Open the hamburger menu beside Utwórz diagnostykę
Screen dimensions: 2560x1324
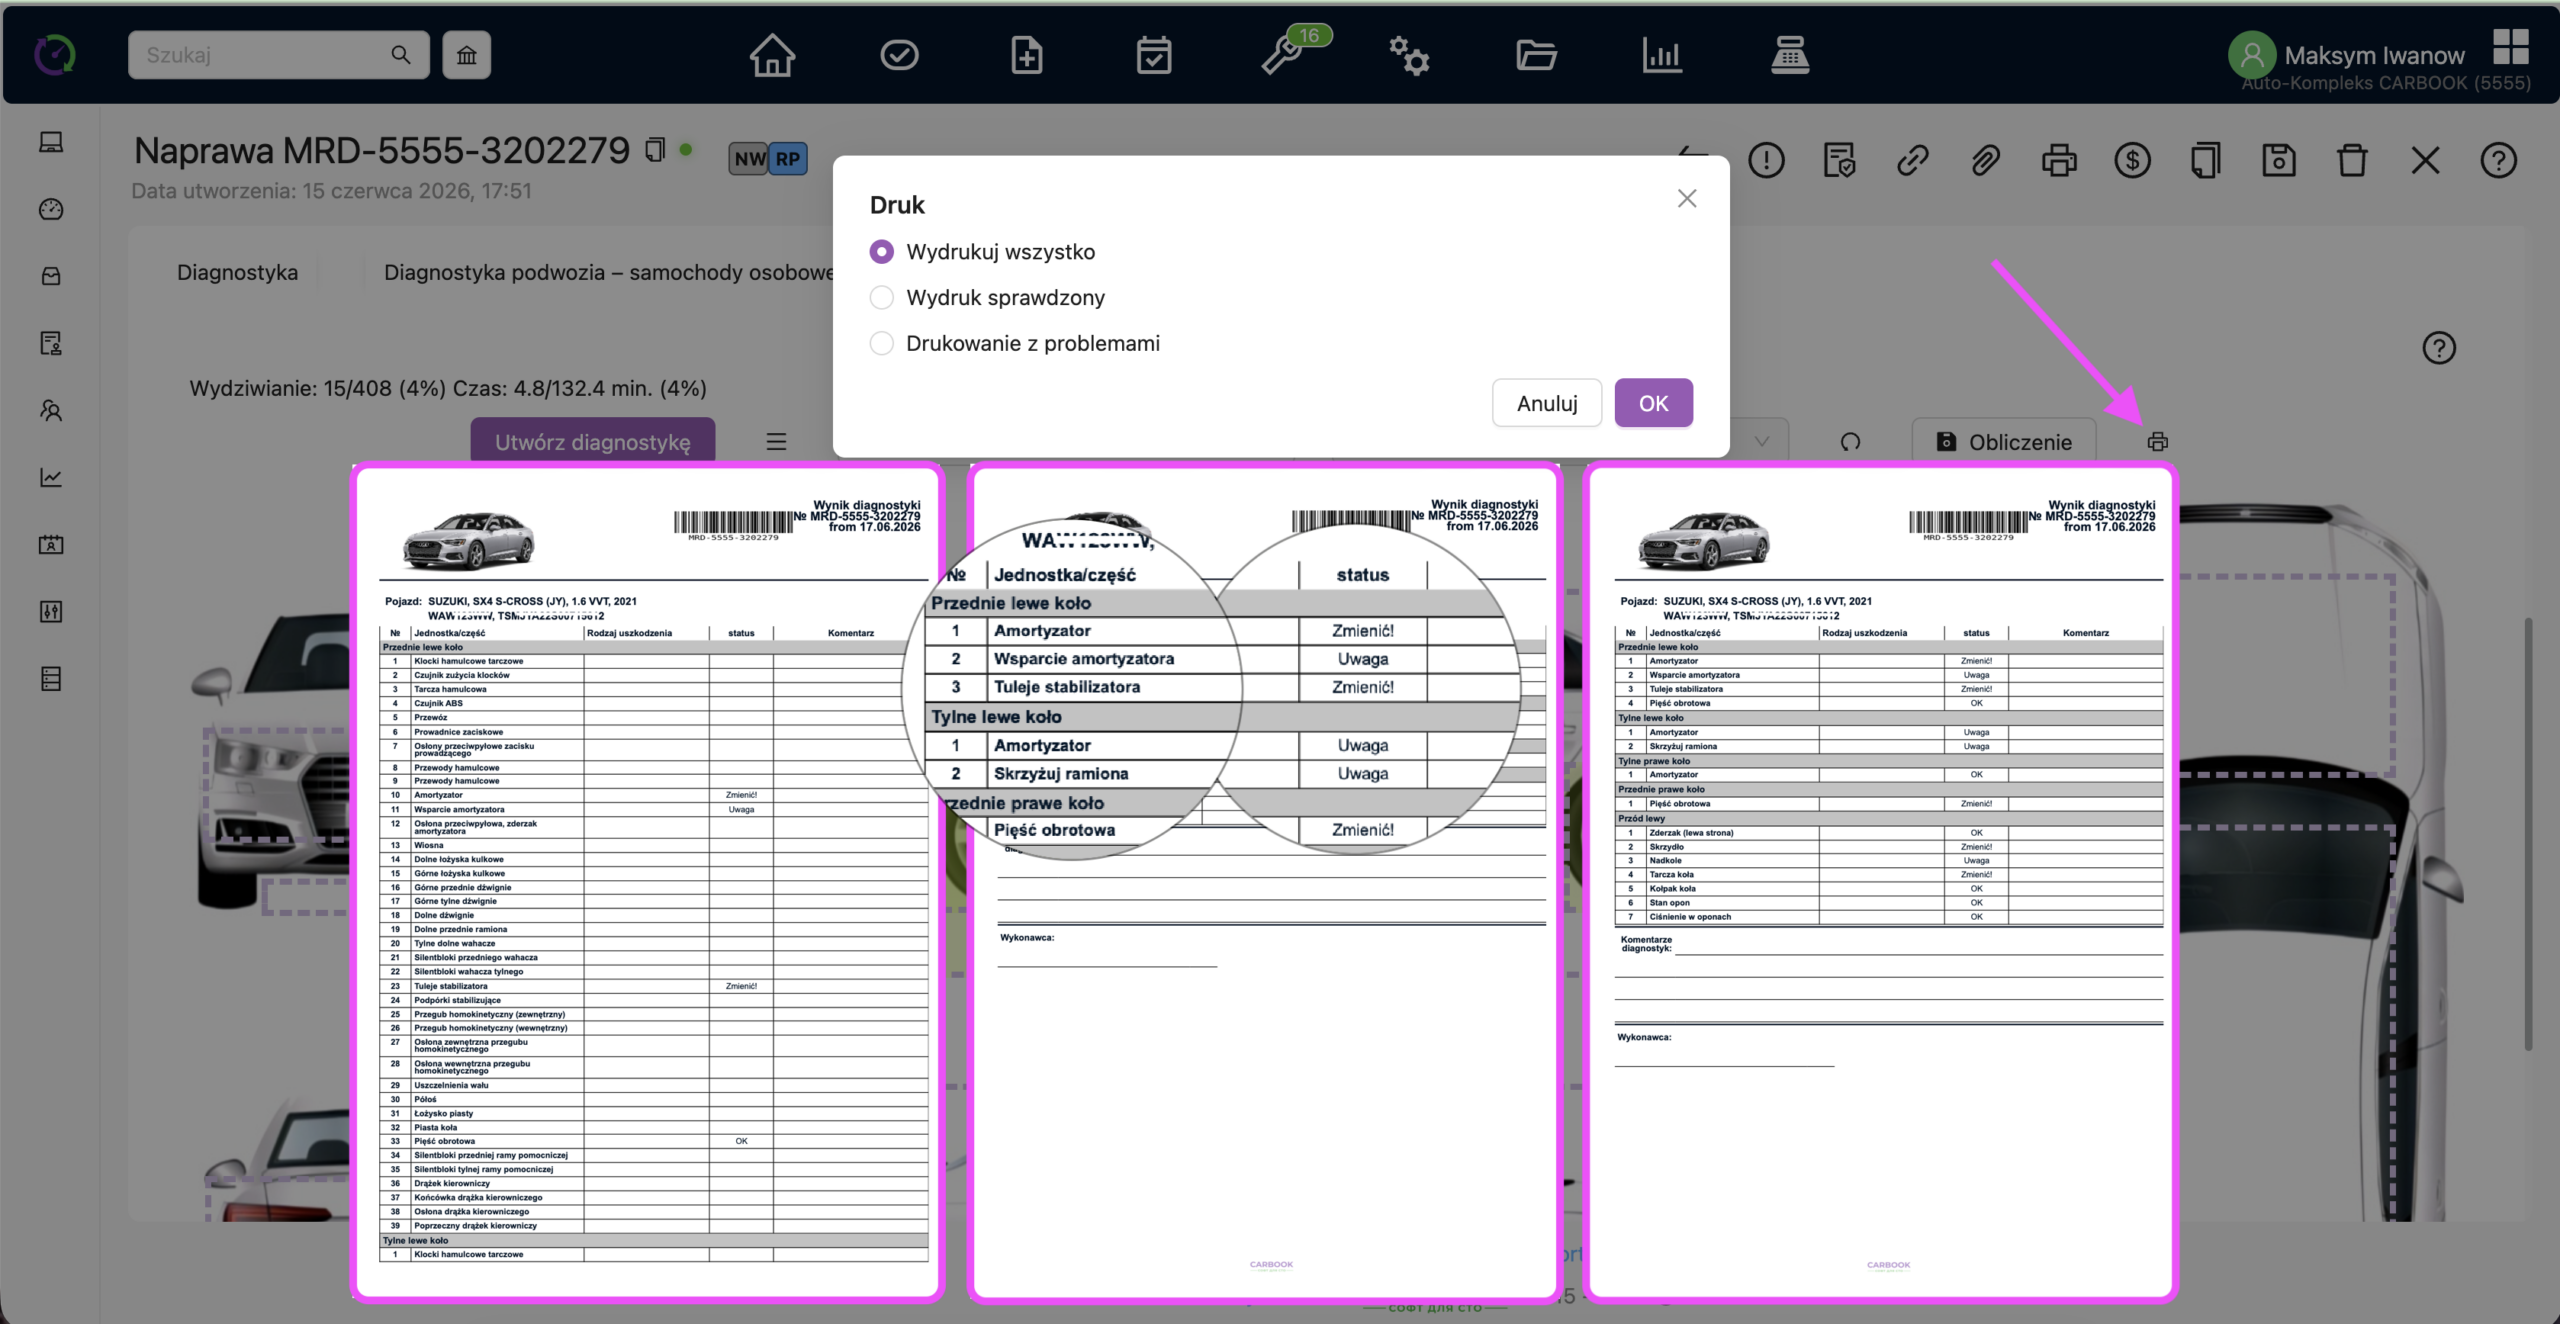[x=776, y=442]
